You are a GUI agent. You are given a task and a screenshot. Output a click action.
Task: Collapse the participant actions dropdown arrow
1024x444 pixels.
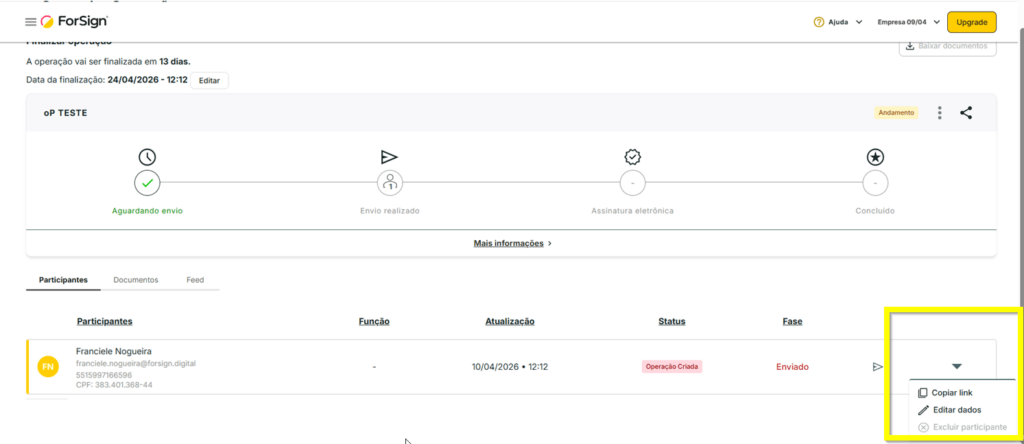coord(956,367)
